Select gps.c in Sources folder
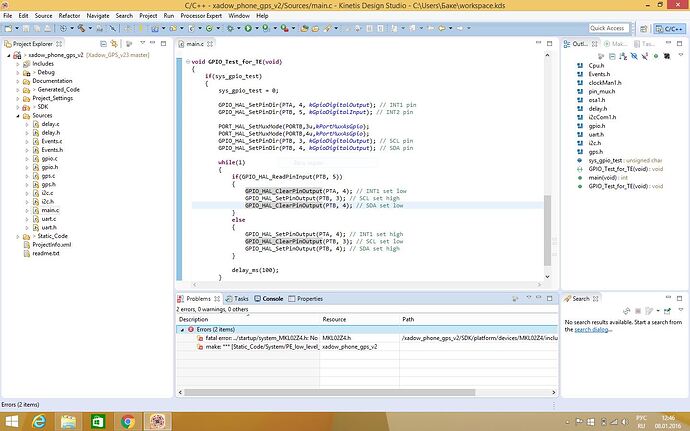The height and width of the screenshot is (431, 690). (44, 176)
